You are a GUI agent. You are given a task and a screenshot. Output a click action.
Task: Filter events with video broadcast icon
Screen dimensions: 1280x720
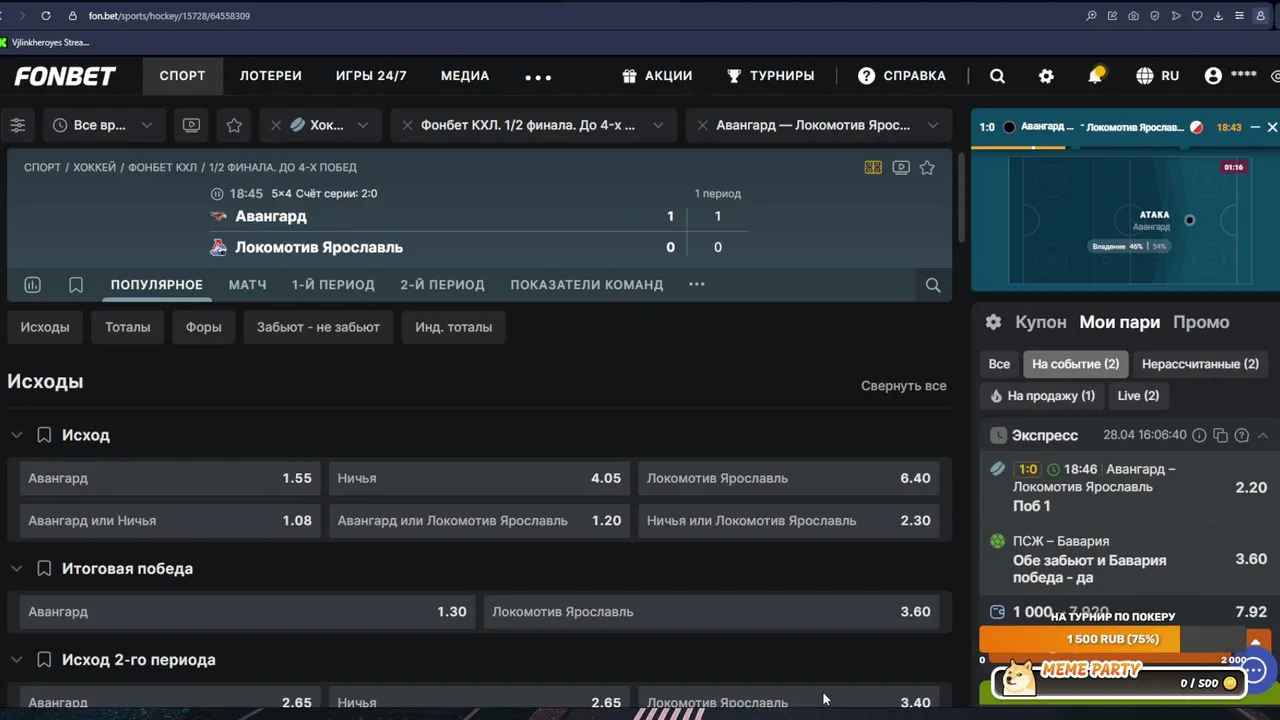[x=191, y=125]
